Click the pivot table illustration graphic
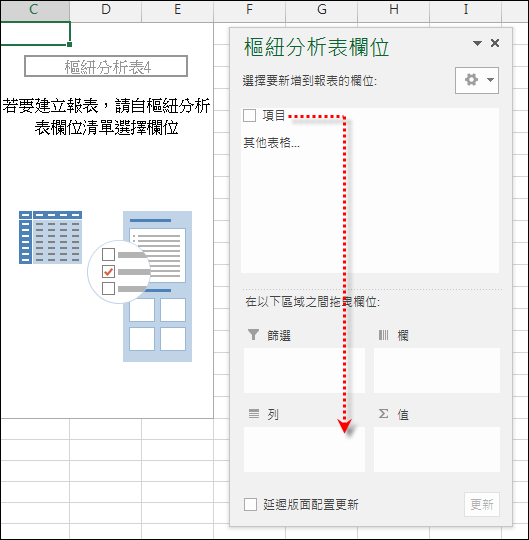529x540 pixels. coord(105,286)
